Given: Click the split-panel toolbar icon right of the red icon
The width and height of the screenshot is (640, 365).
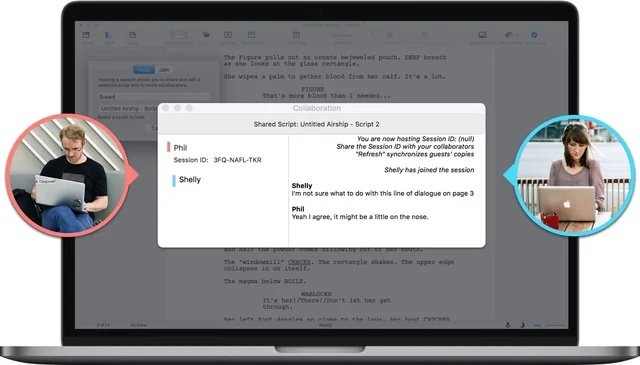Looking at the screenshot, I should [252, 35].
